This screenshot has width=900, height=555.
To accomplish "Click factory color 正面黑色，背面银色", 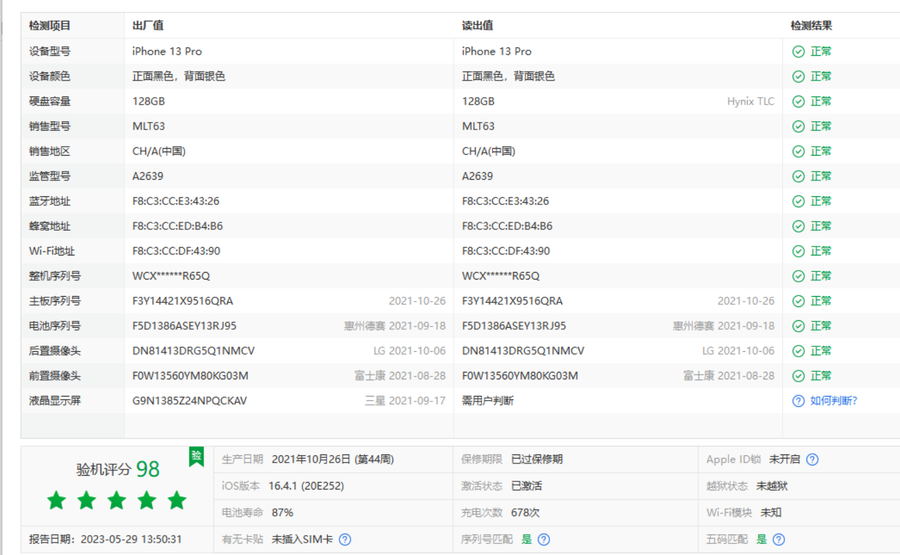I will 179,76.
